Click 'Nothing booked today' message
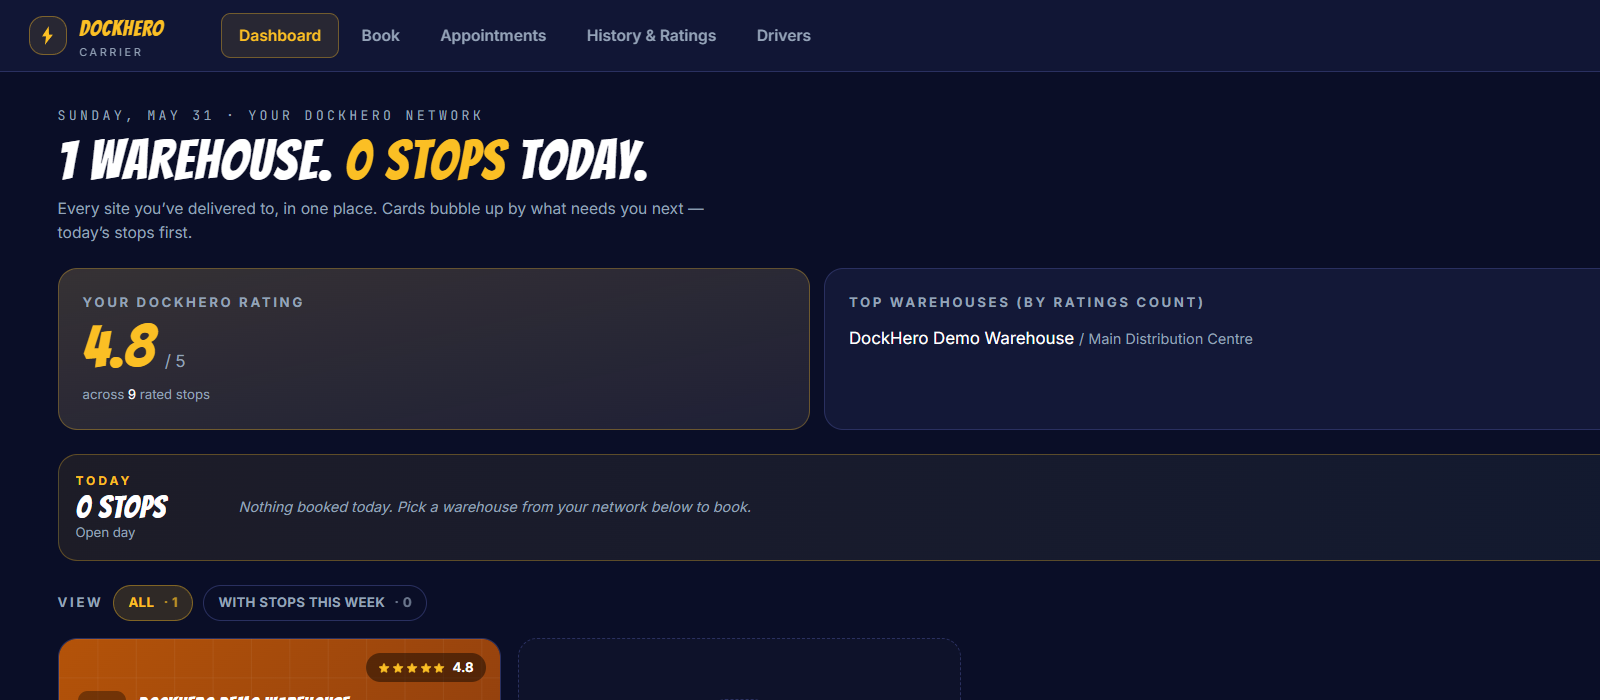This screenshot has height=700, width=1600. [495, 507]
